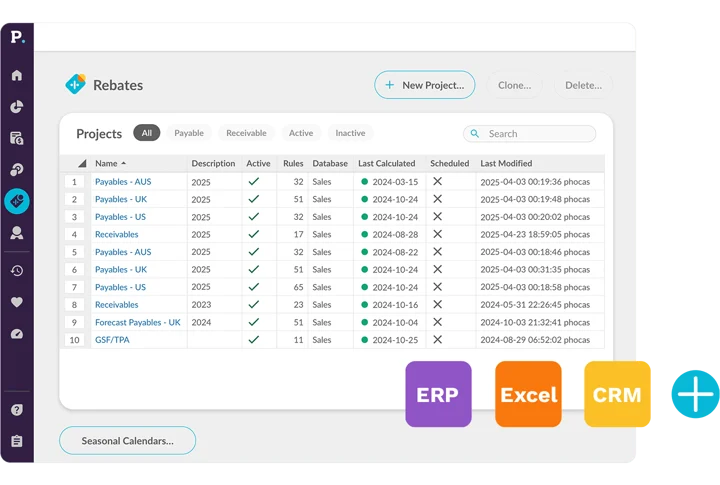Click green status dot for 2024-03-15
Image resolution: width=720 pixels, height=485 pixels.
(365, 181)
